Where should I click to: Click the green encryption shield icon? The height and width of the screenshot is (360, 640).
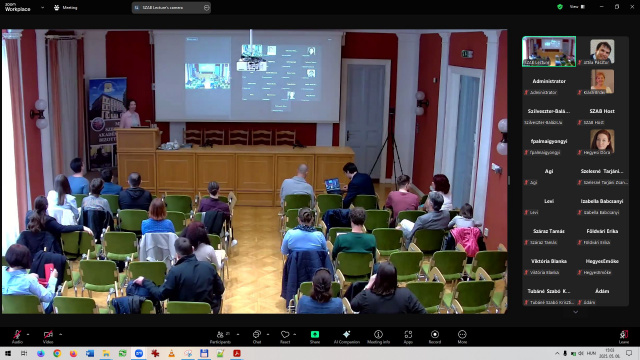tap(560, 7)
